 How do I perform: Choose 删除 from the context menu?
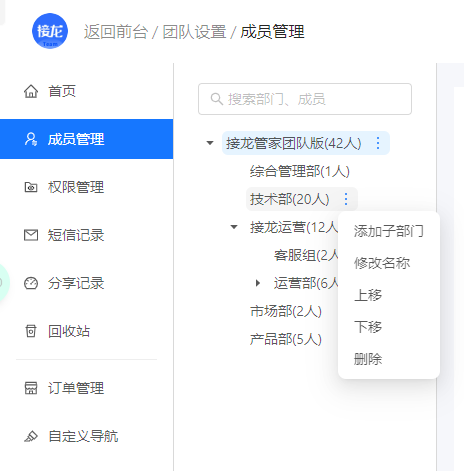368,359
